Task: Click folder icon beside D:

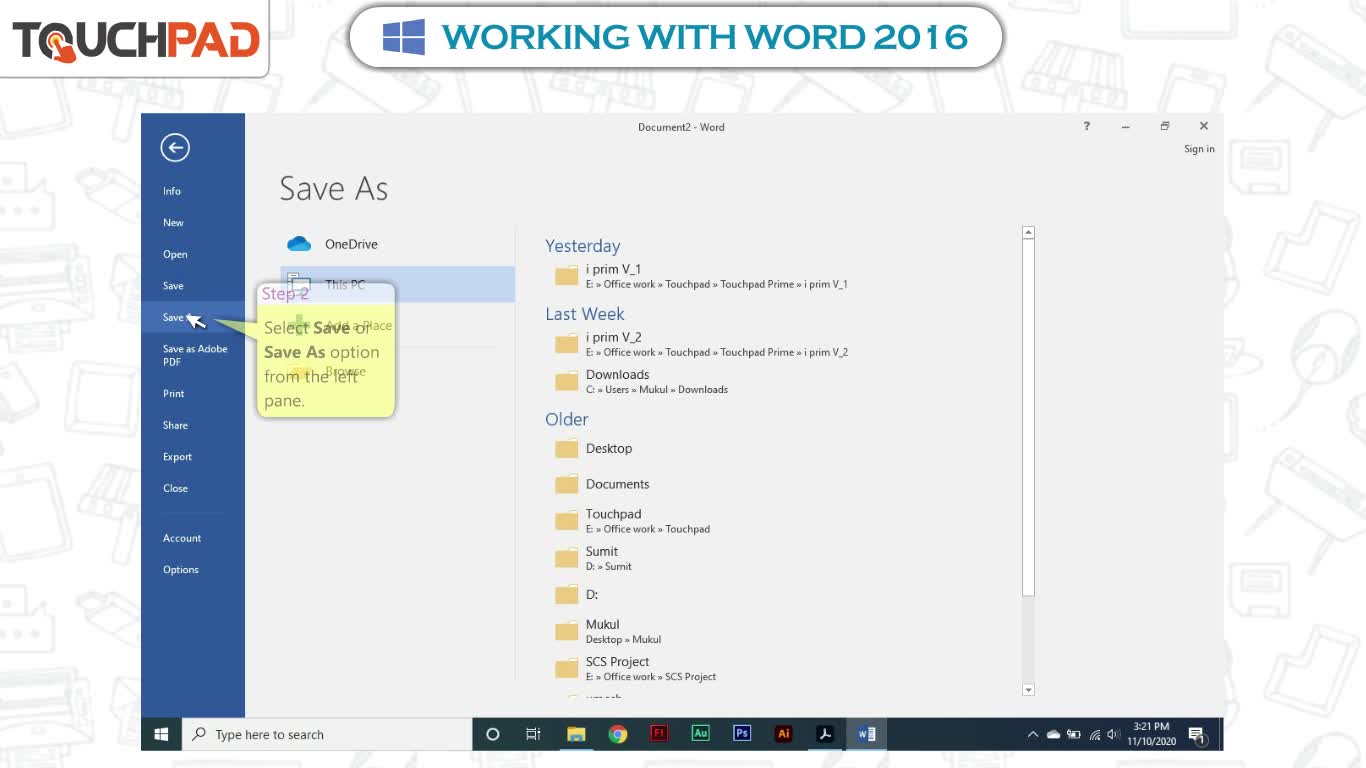Action: click(567, 595)
